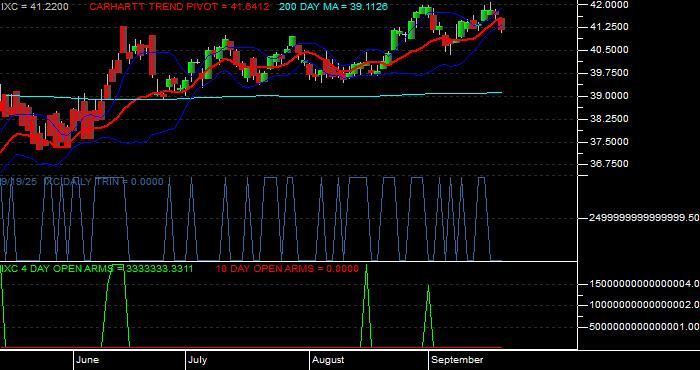Click the latest red candlestick at the chart's right end
Viewport: 700px width, 370px height.
tap(502, 25)
